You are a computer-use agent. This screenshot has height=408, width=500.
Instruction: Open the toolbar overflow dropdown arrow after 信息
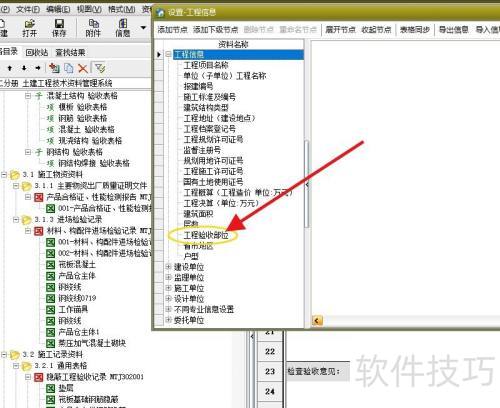pos(143,28)
